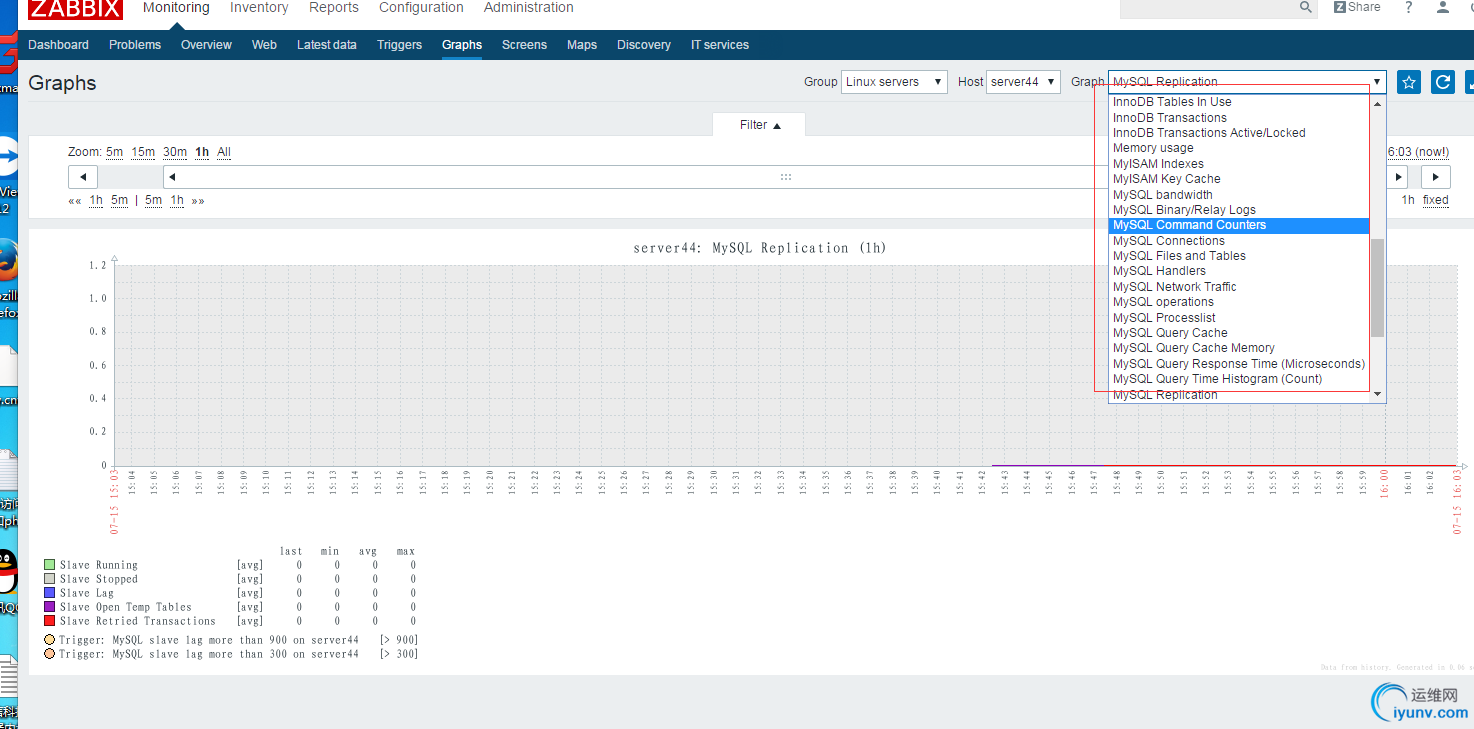Image resolution: width=1474 pixels, height=729 pixels.
Task: Click the search magnifier icon
Action: pos(1306,7)
